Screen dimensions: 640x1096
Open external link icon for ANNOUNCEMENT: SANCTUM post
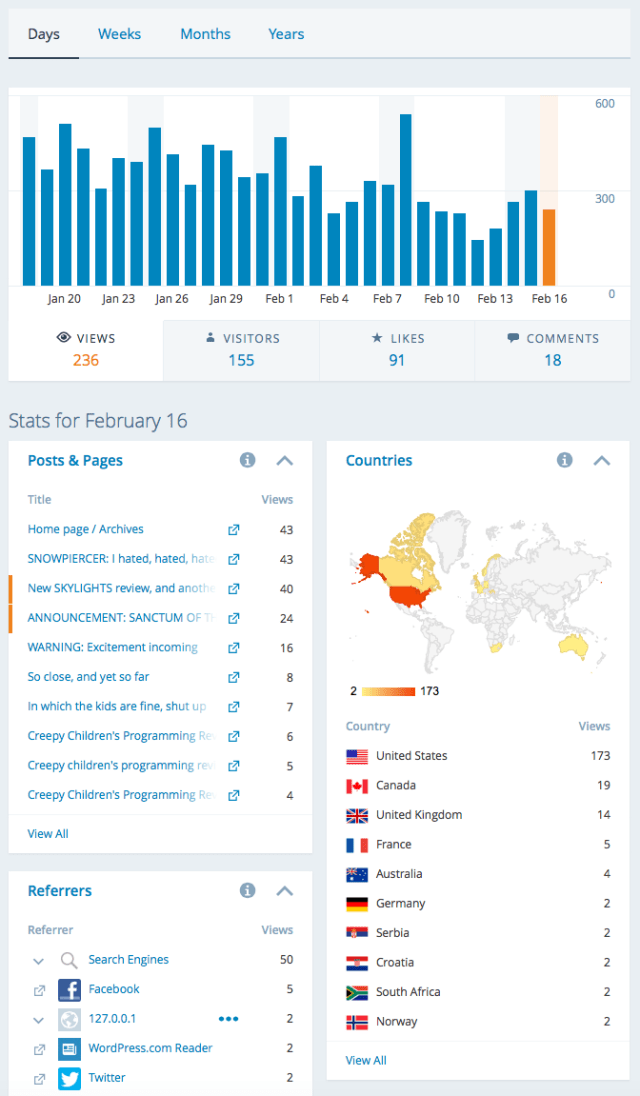(234, 618)
